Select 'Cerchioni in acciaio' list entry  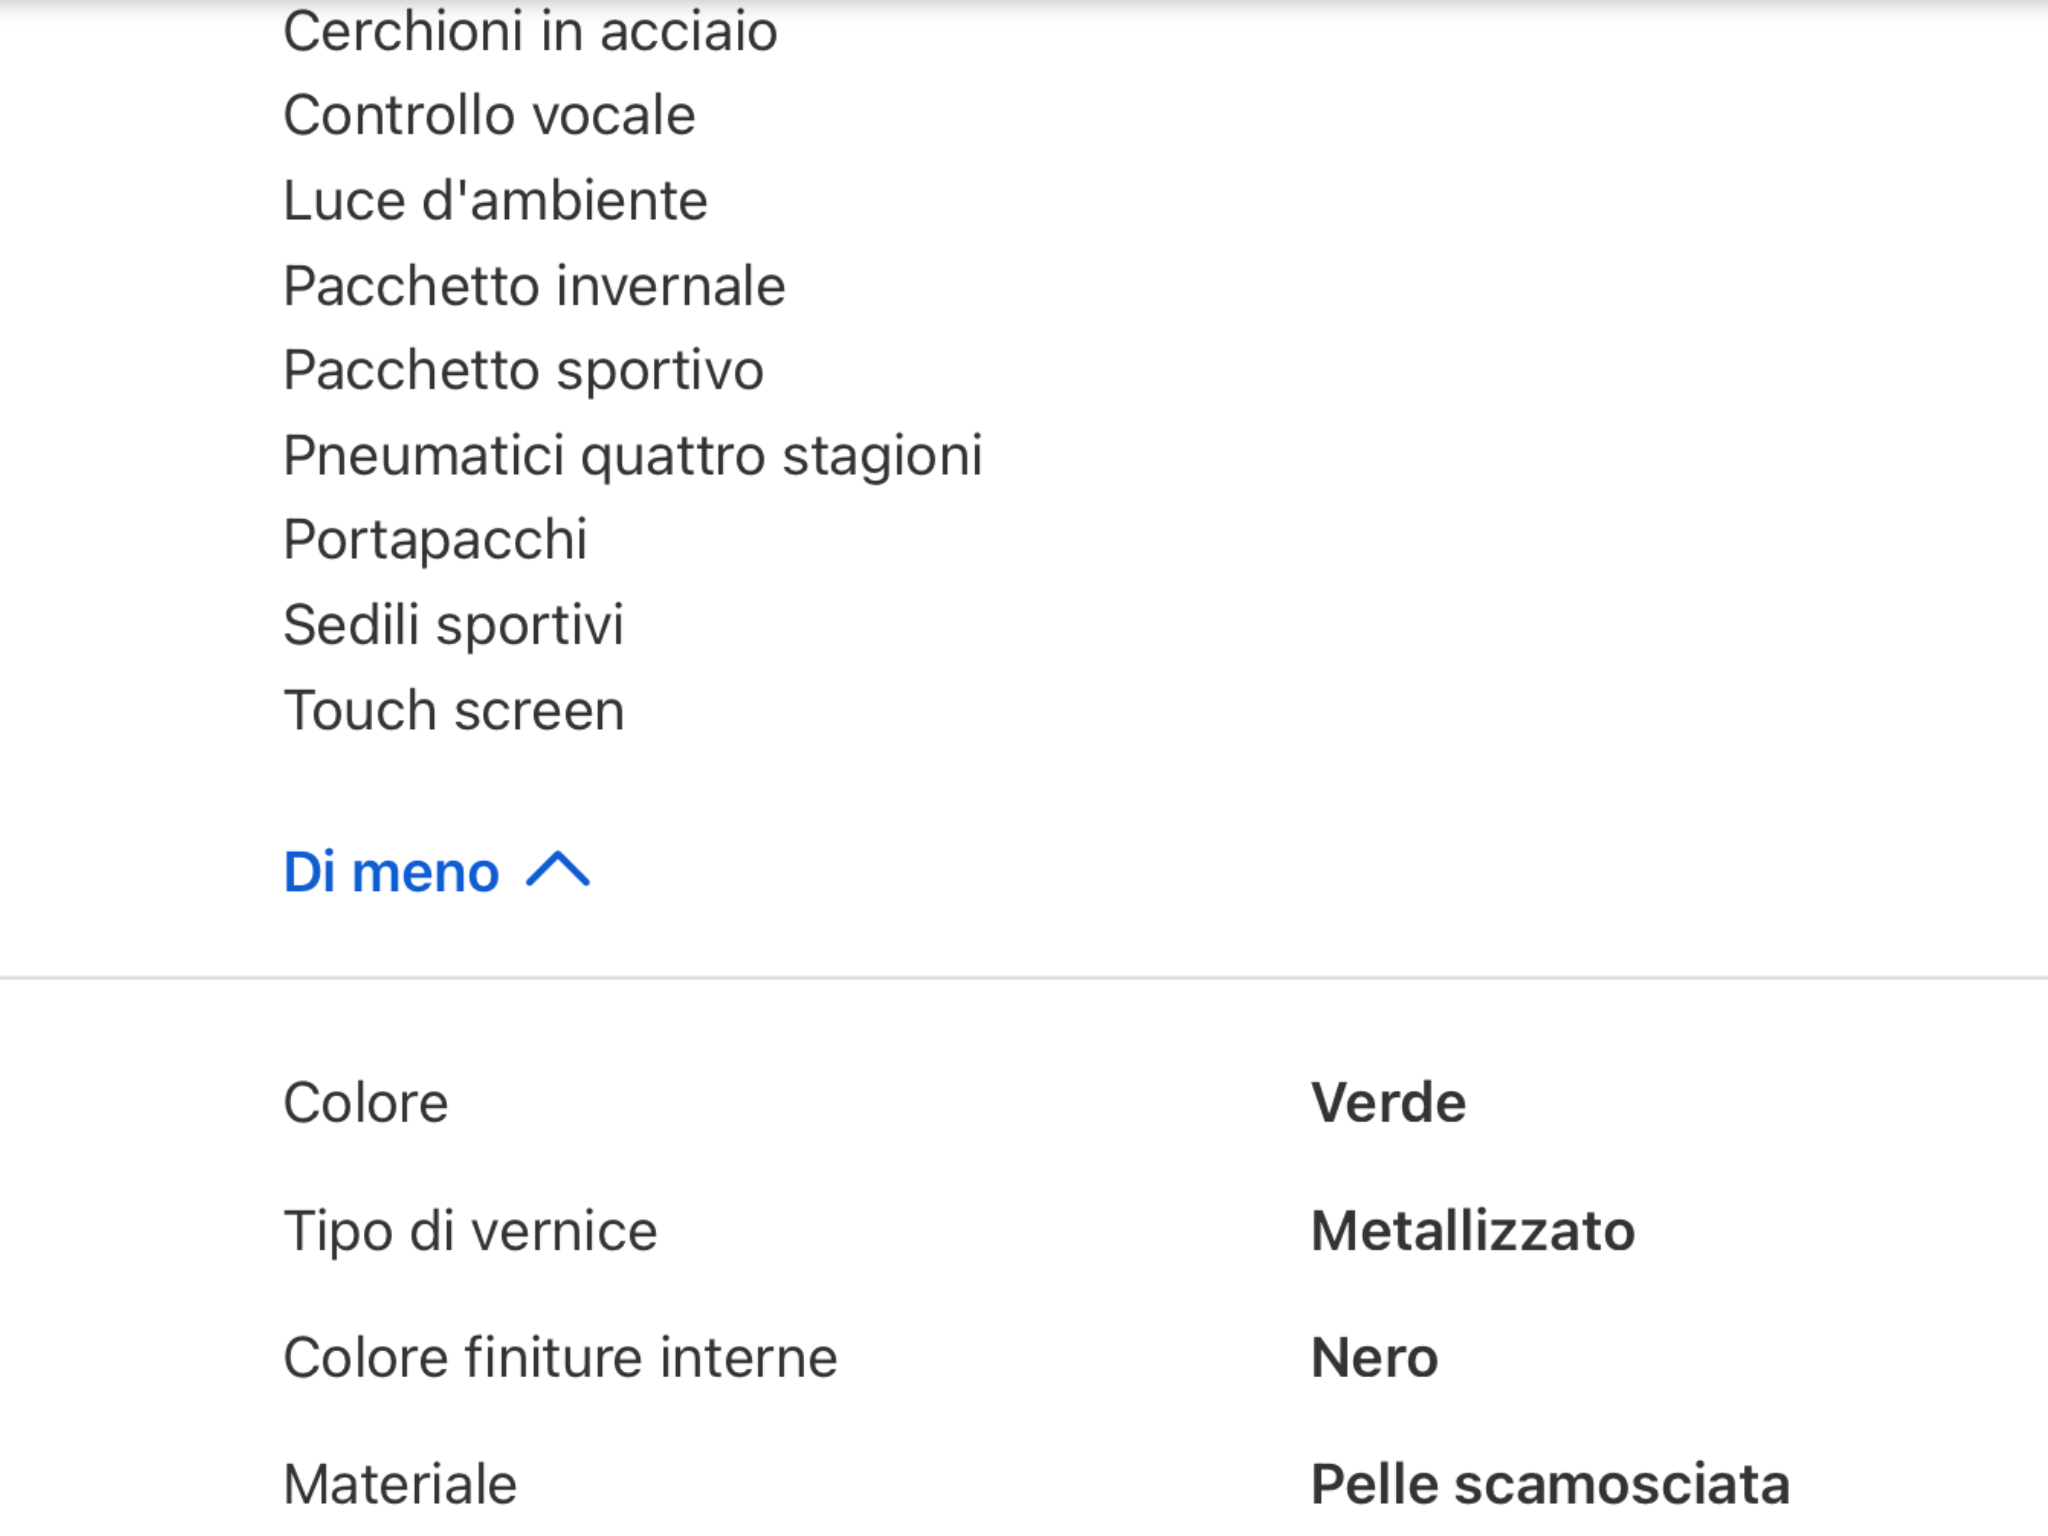(x=530, y=31)
